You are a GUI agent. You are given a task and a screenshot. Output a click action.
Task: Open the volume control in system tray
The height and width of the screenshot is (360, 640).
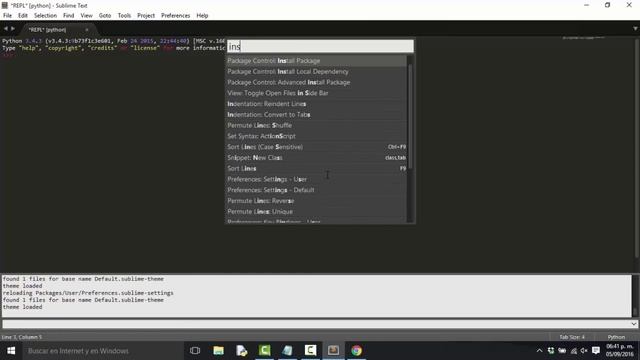point(584,351)
